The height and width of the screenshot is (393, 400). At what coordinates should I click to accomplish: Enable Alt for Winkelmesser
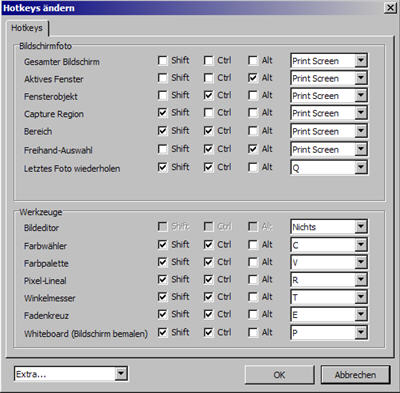click(x=253, y=297)
